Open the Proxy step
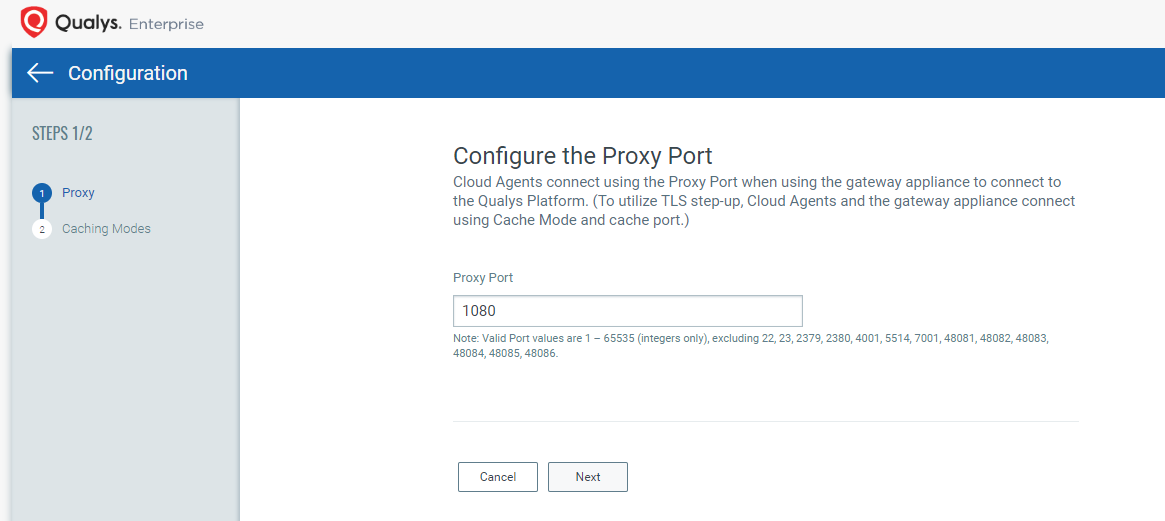 78,193
